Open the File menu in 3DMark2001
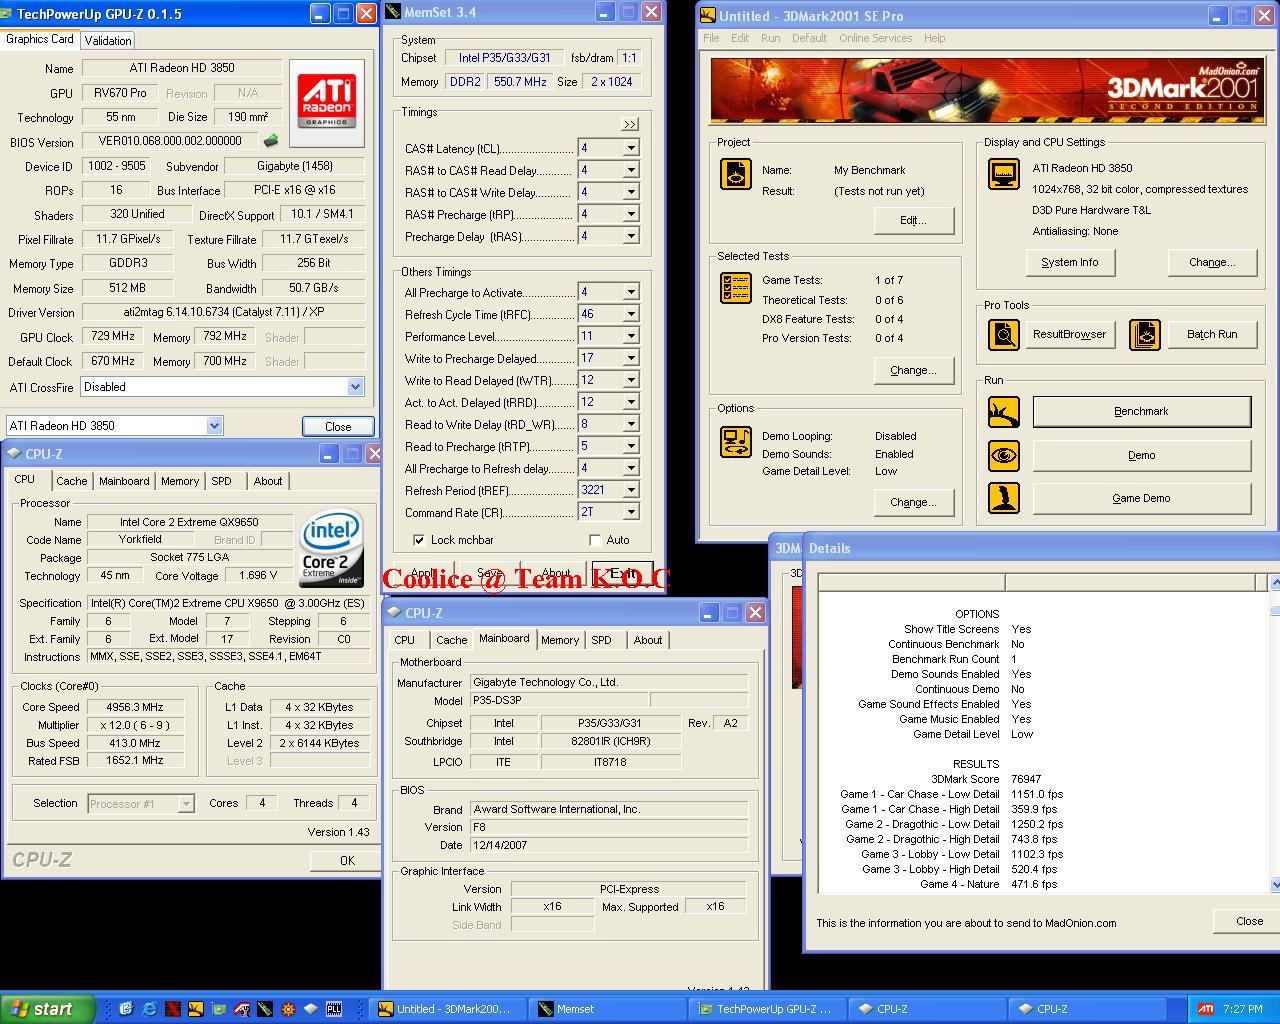Image resolution: width=1280 pixels, height=1024 pixels. click(x=711, y=38)
